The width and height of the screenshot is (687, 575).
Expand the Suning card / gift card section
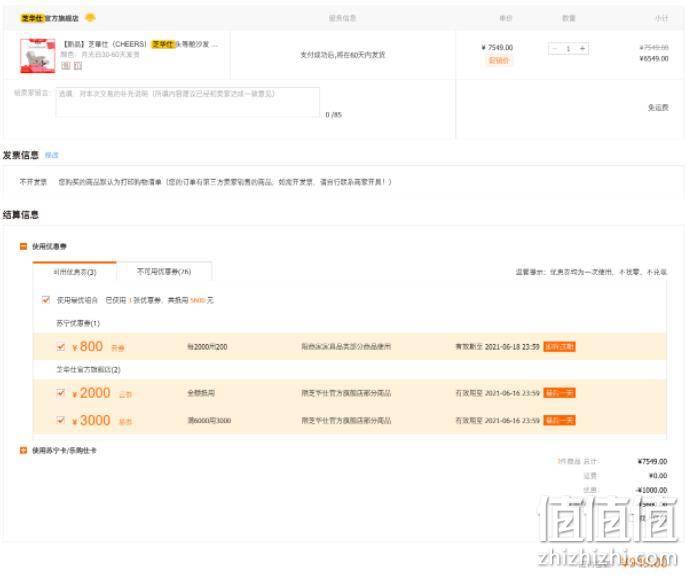[x=24, y=450]
